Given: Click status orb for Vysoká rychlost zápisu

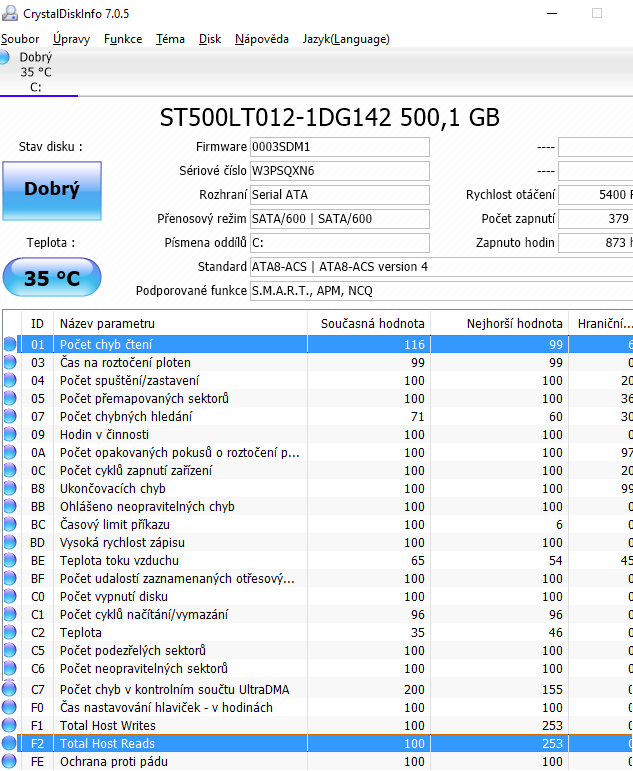Looking at the screenshot, I should pos(10,542).
